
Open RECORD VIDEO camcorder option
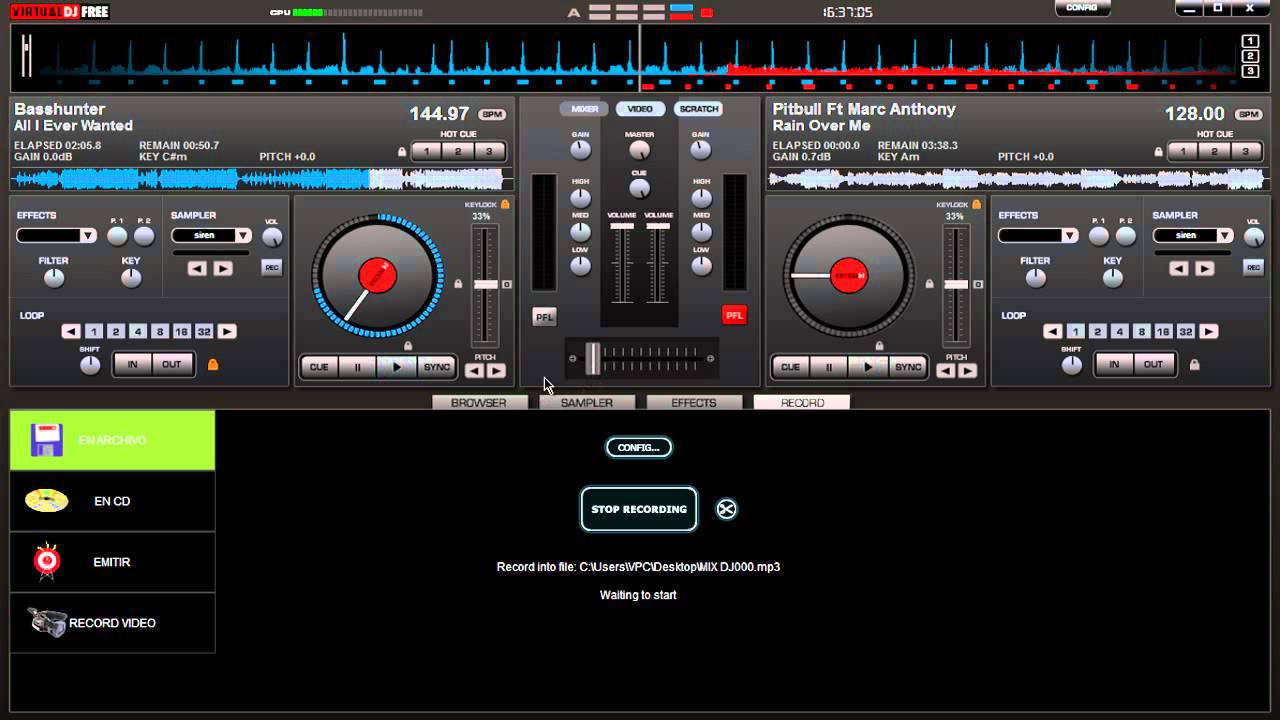pos(47,622)
